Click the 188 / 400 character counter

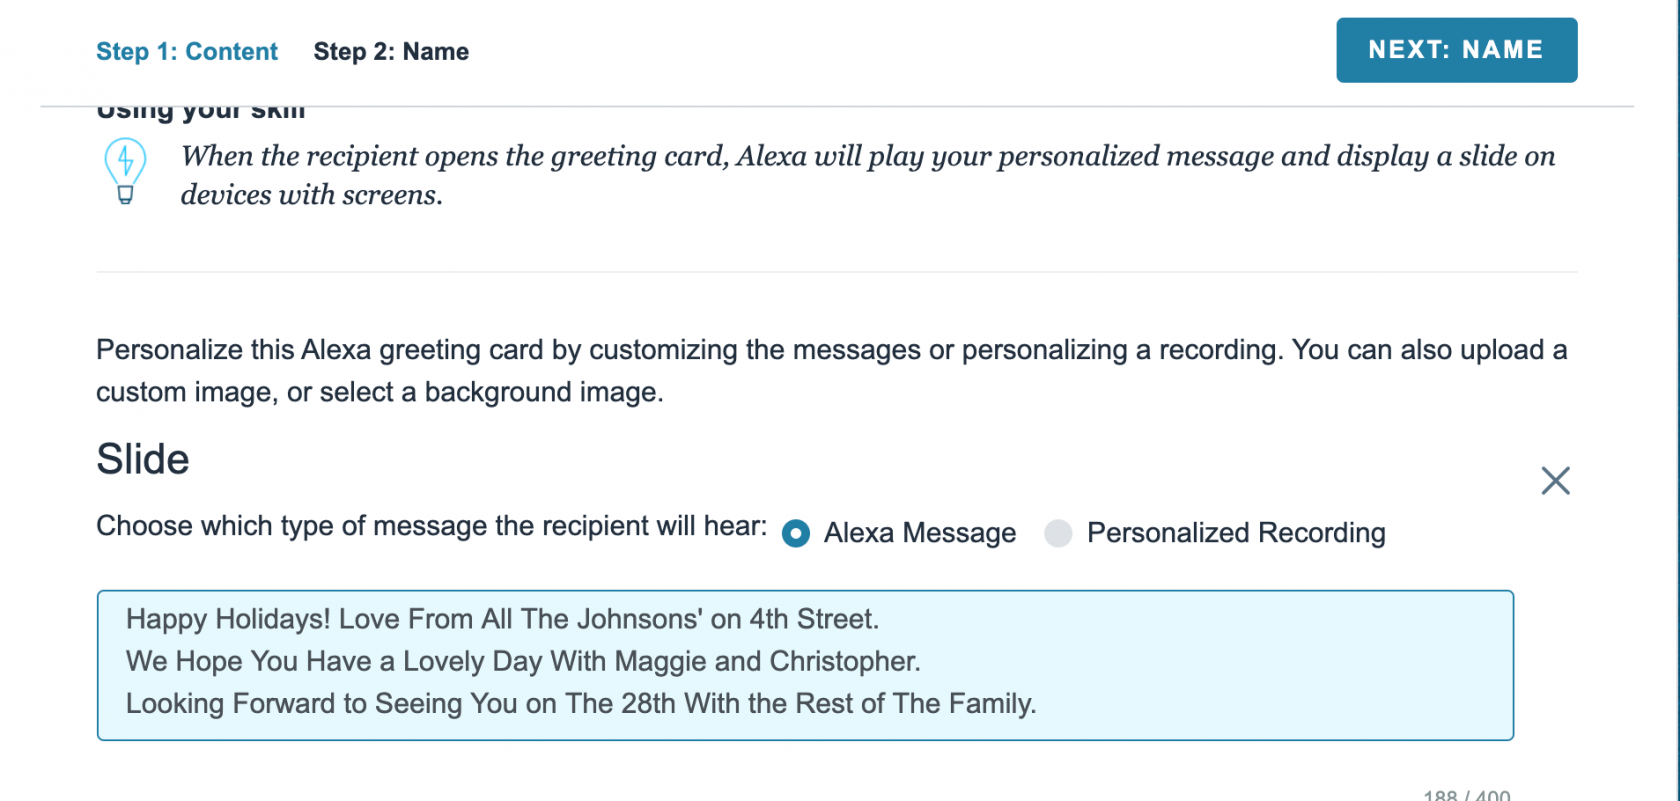pos(1466,795)
